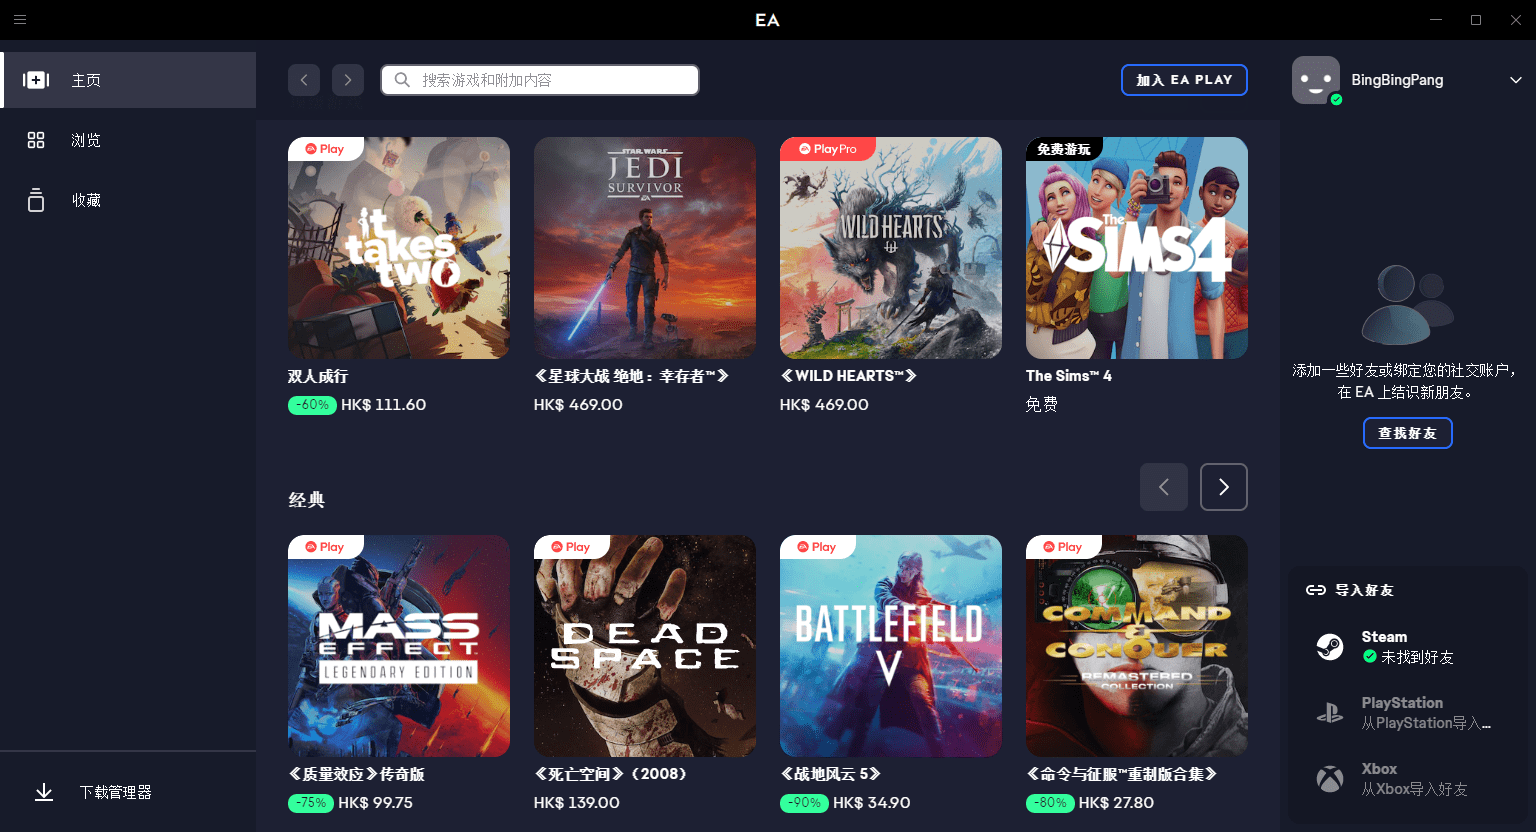This screenshot has height=832, width=1536.
Task: Click the EA logo in title bar
Action: tap(767, 20)
